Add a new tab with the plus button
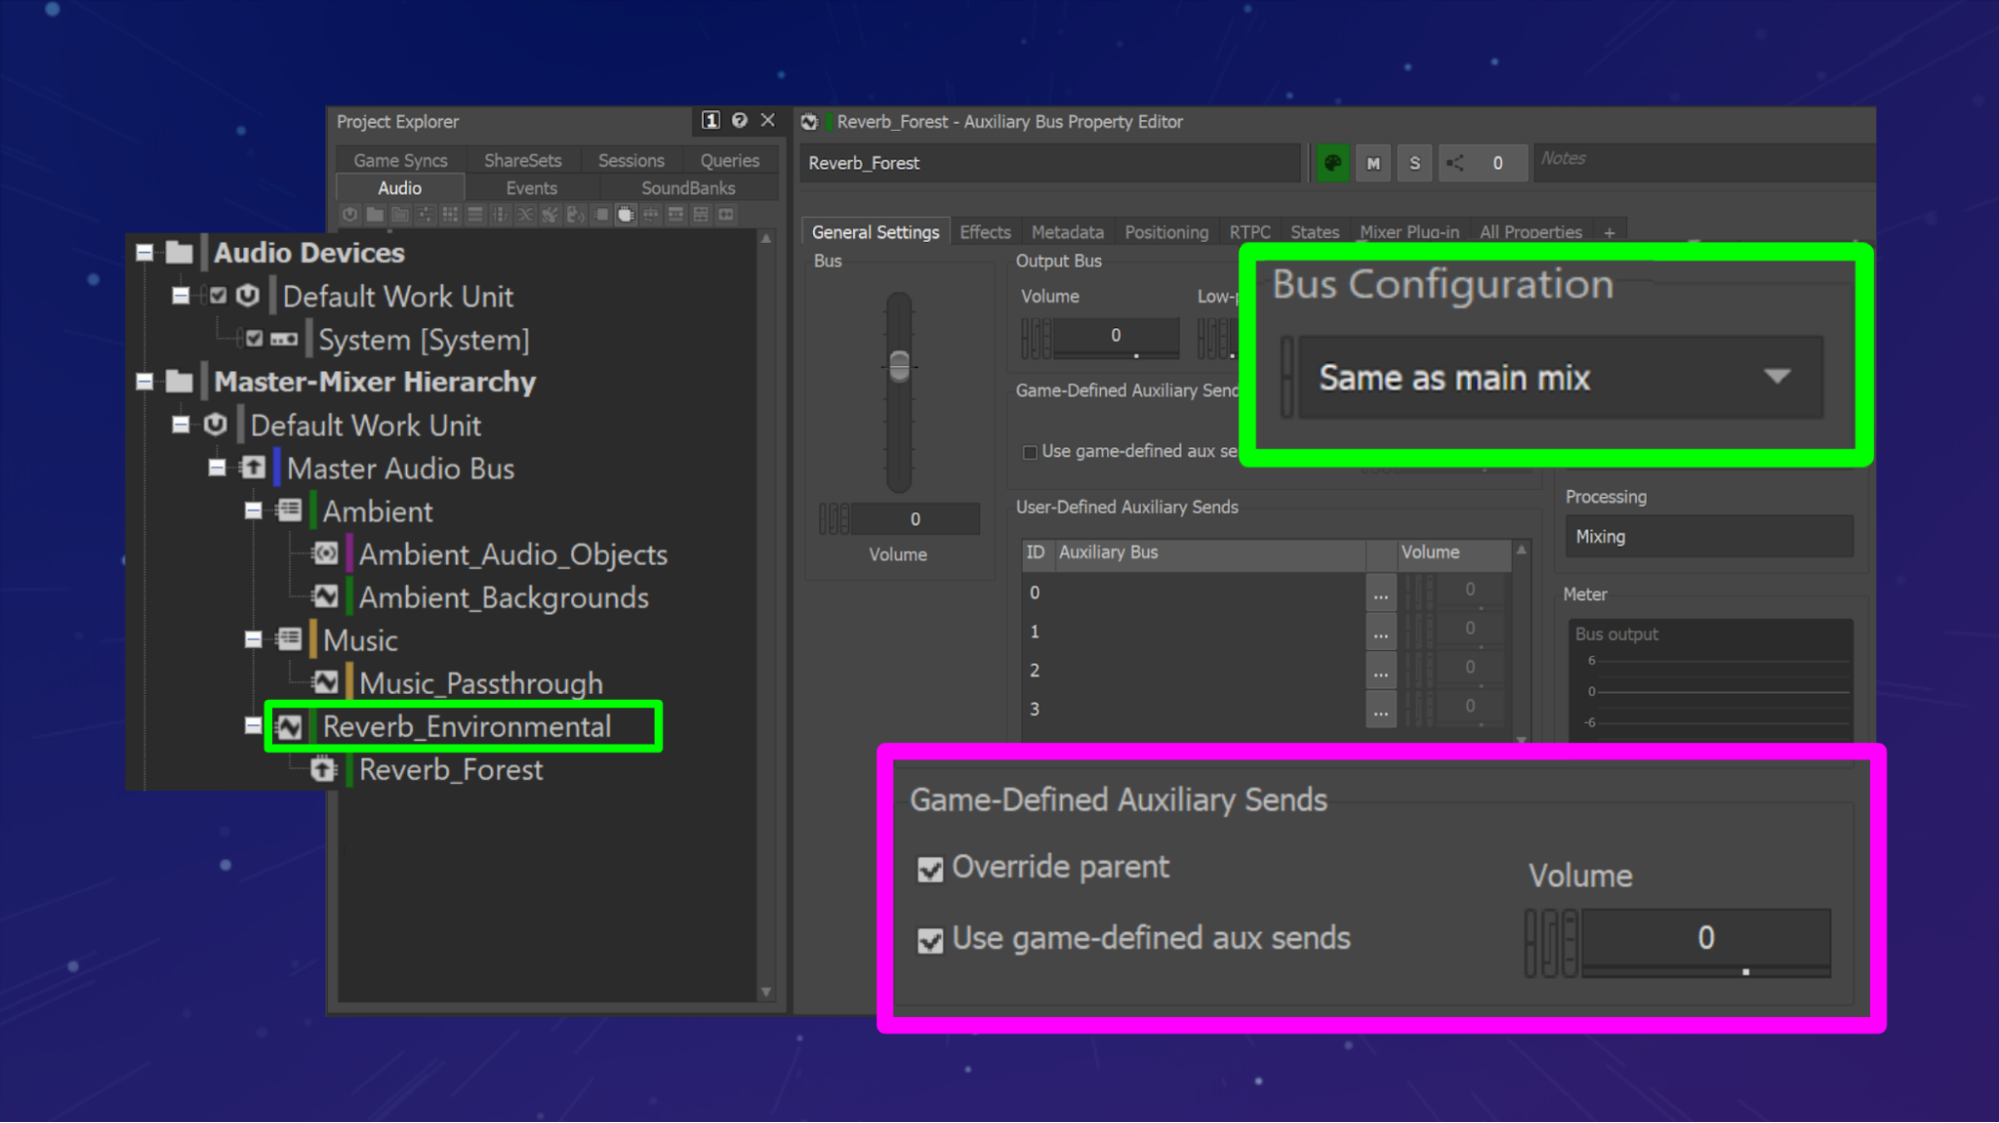 tap(1610, 231)
